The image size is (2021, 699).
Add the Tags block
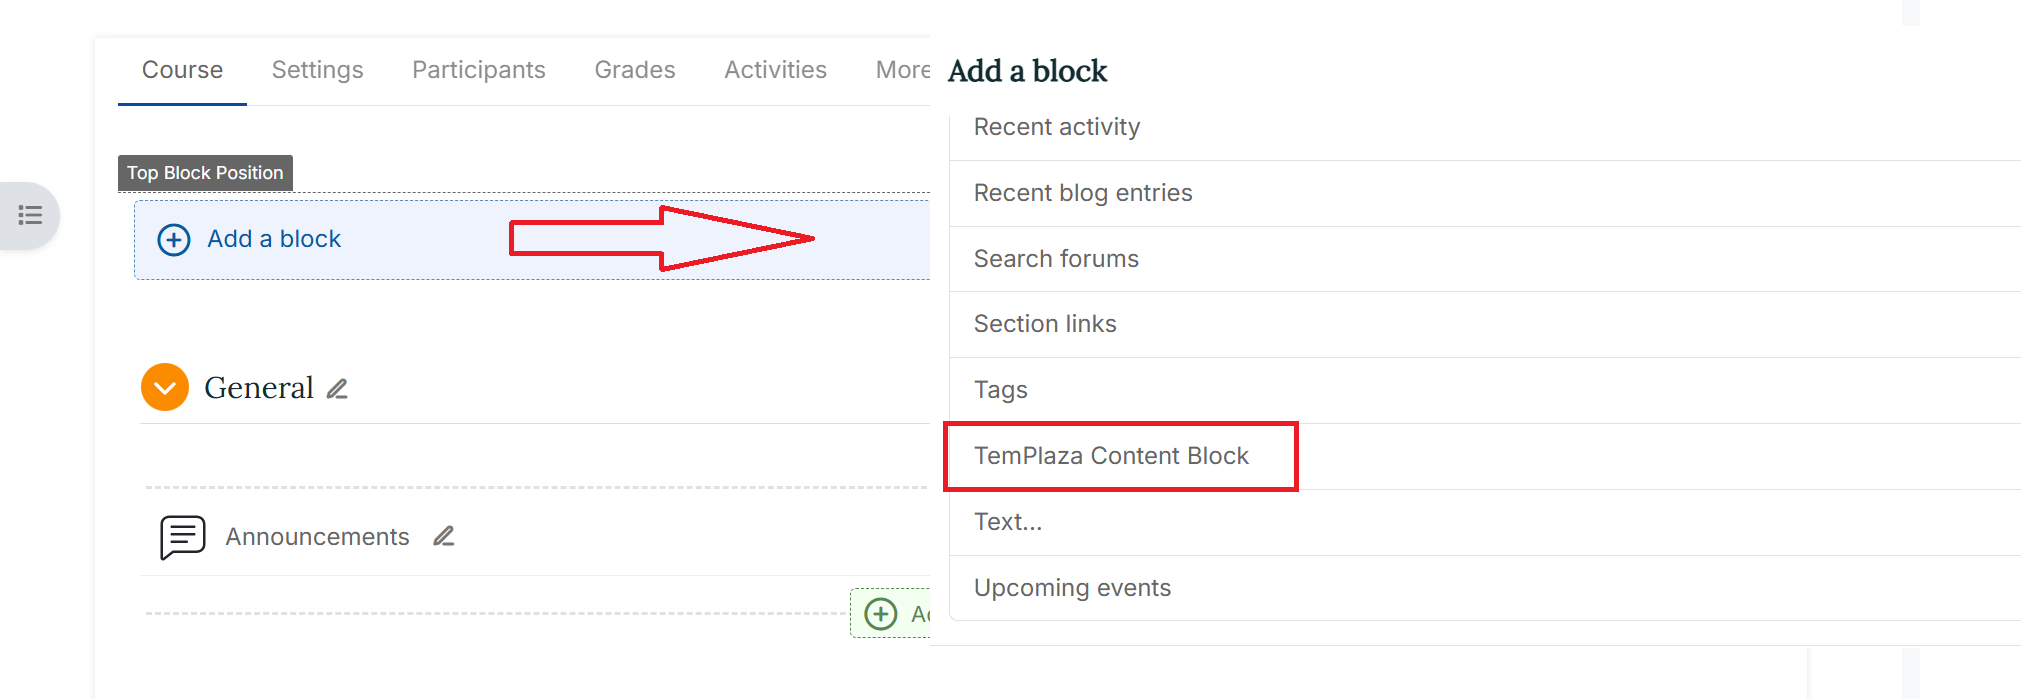(1000, 390)
